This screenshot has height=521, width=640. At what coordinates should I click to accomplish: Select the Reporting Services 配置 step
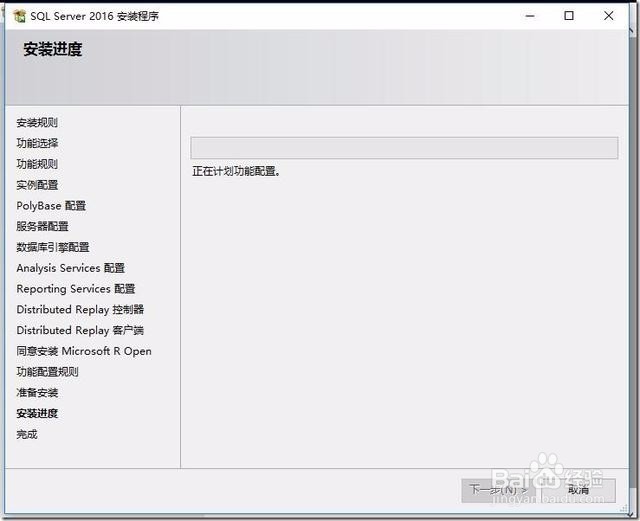pos(76,289)
